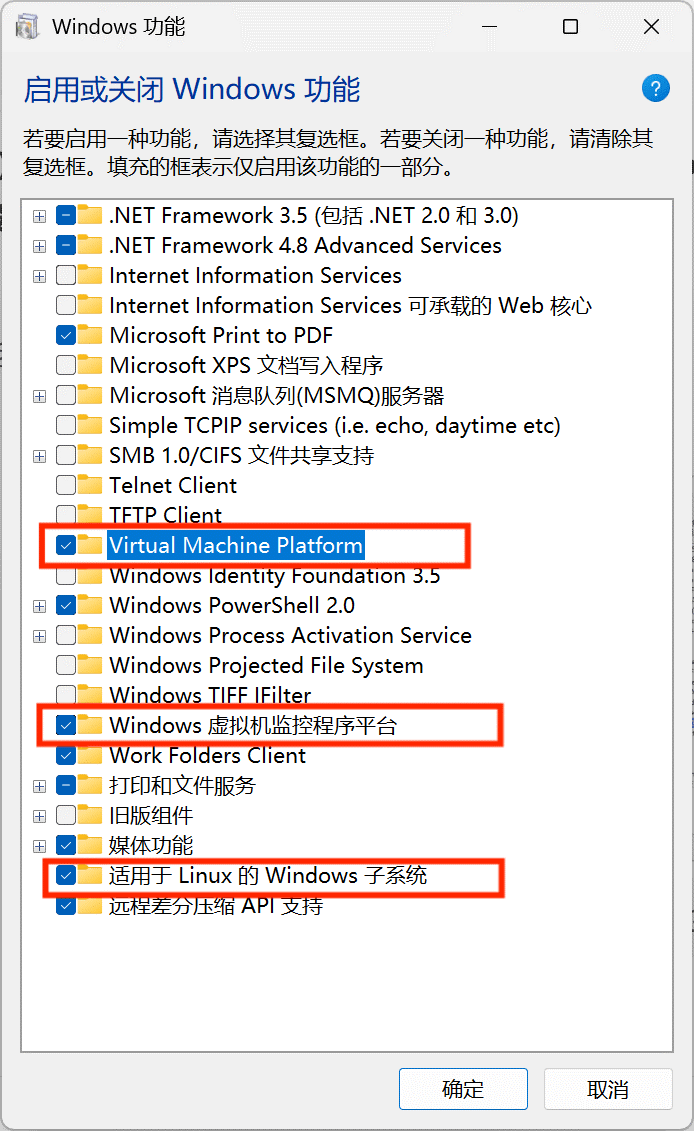Expand Windows Process Activation Service node
The image size is (694, 1131).
[40, 635]
